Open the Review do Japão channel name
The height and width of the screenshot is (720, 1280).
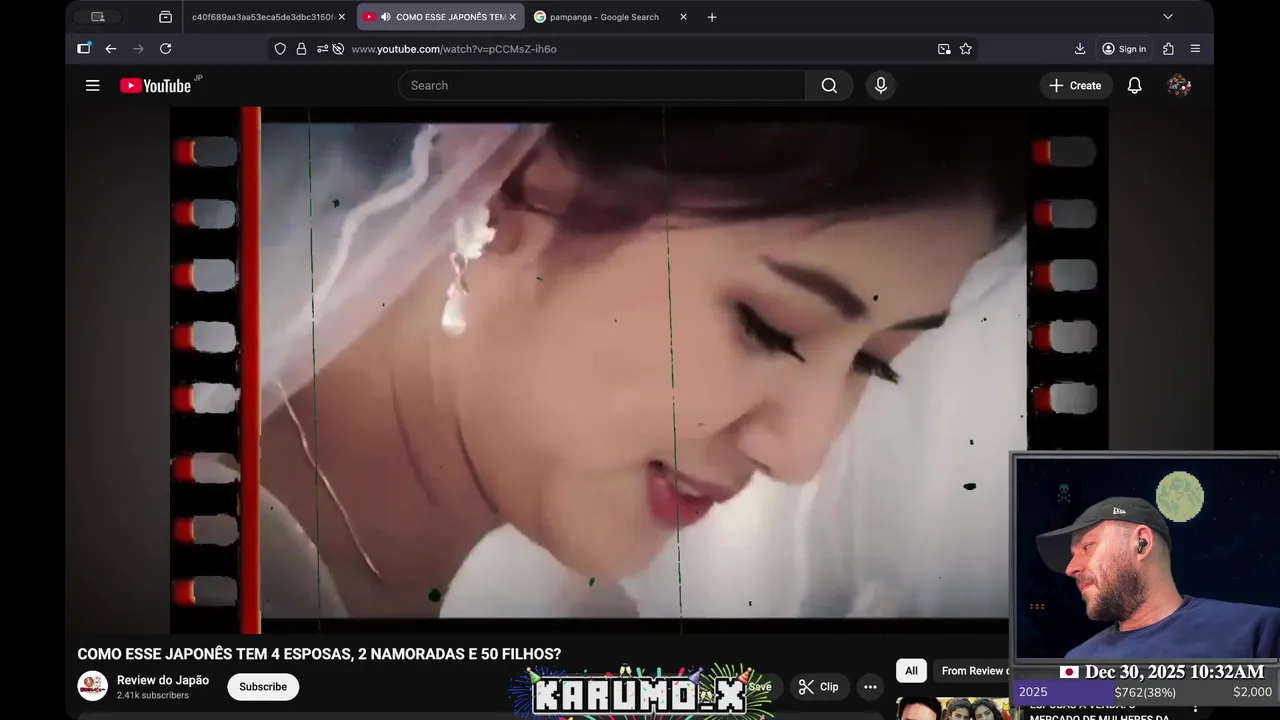(163, 680)
